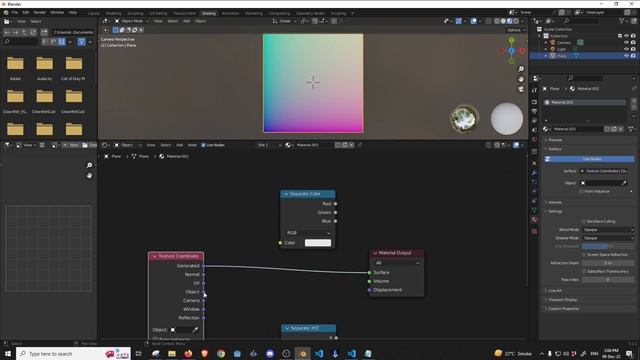The image size is (640, 360).
Task: Open the Render properties tab icon
Action: [534, 102]
